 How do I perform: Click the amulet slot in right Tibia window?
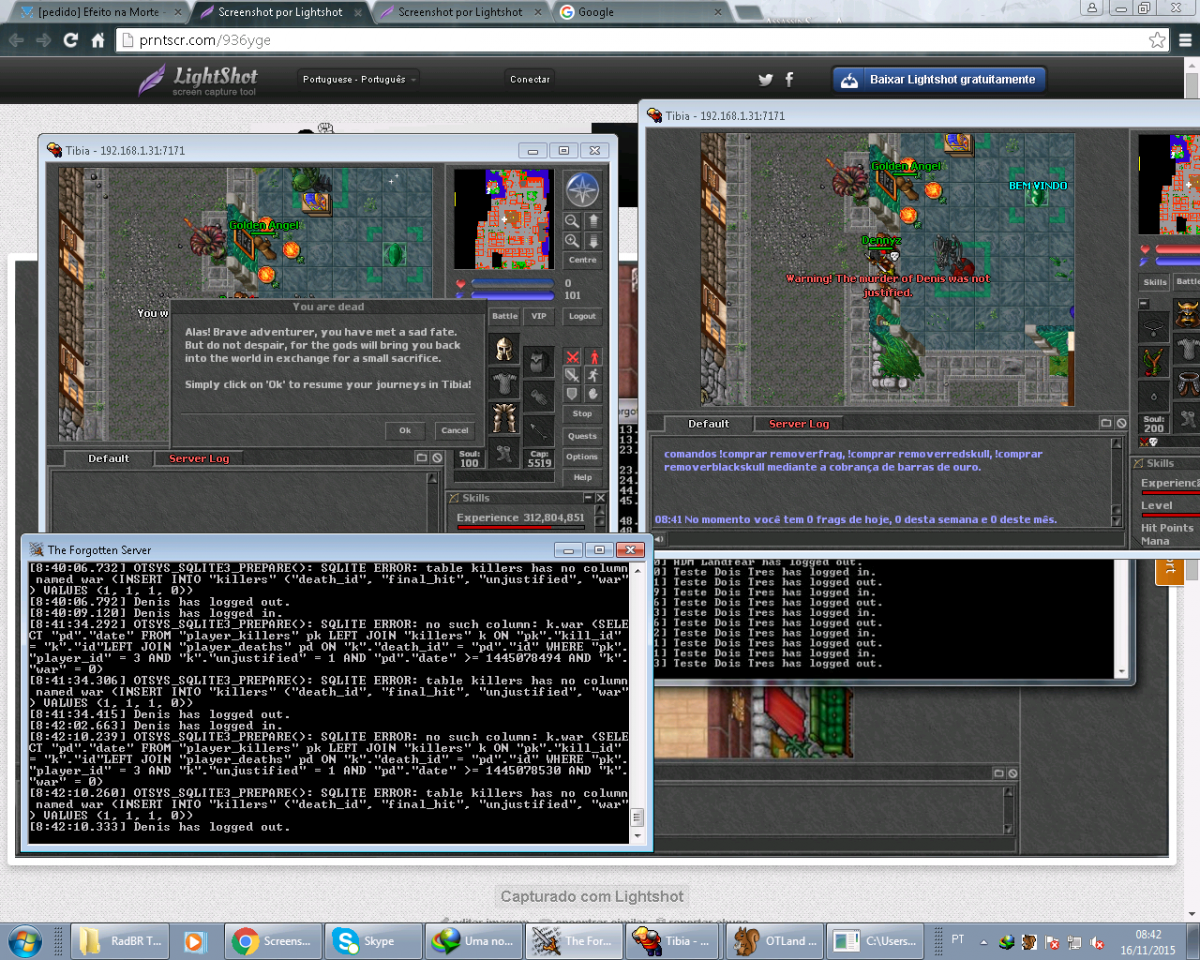click(1154, 326)
